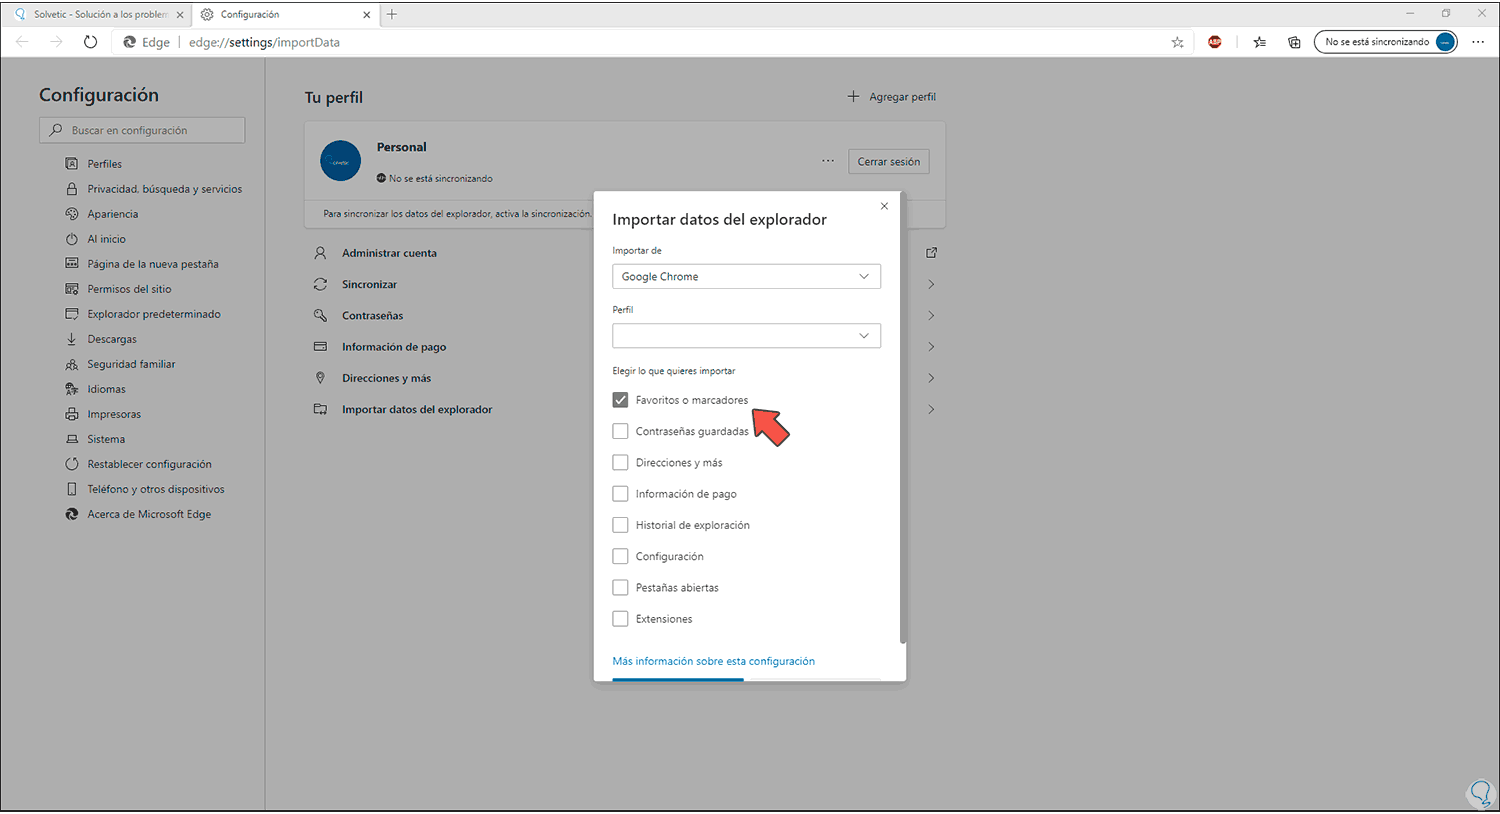1500x814 pixels.
Task: Close the Importar datos del explorador dialog
Action: [884, 206]
